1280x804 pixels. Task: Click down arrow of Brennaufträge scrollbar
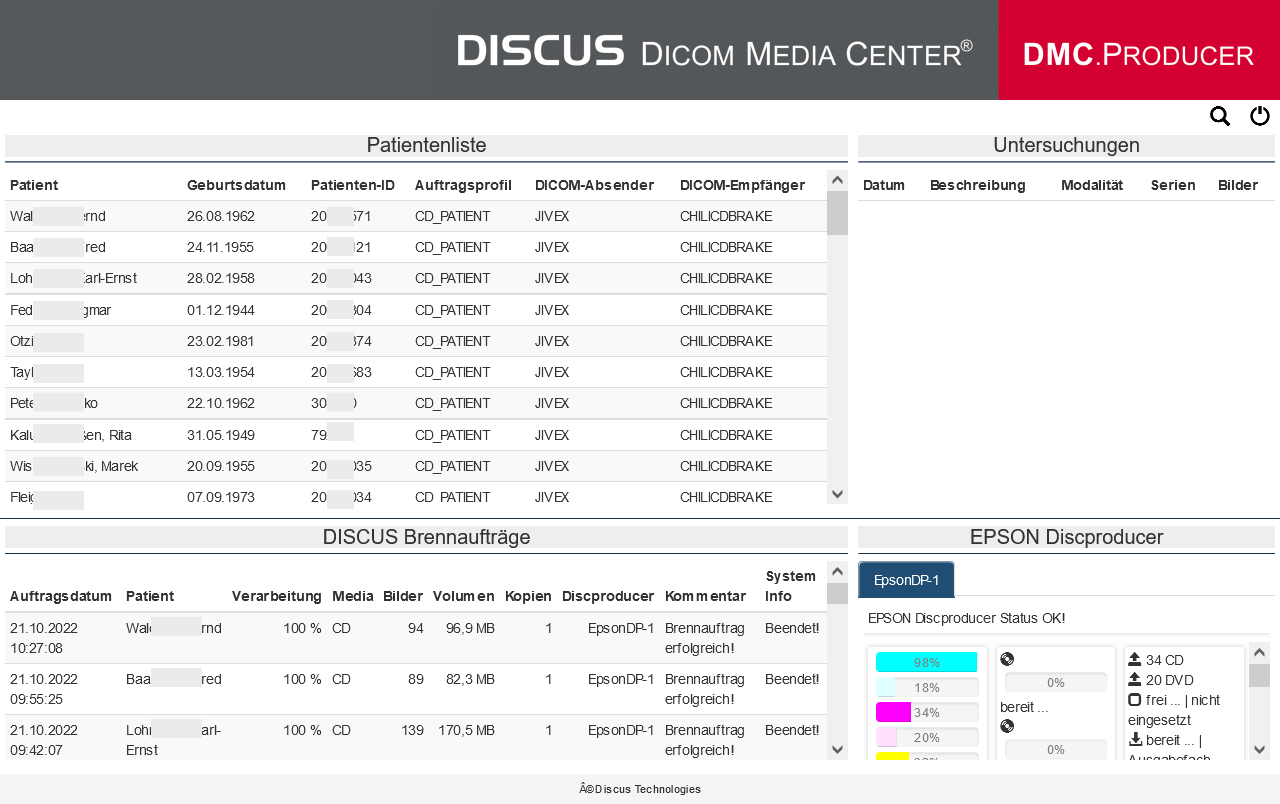coord(837,749)
